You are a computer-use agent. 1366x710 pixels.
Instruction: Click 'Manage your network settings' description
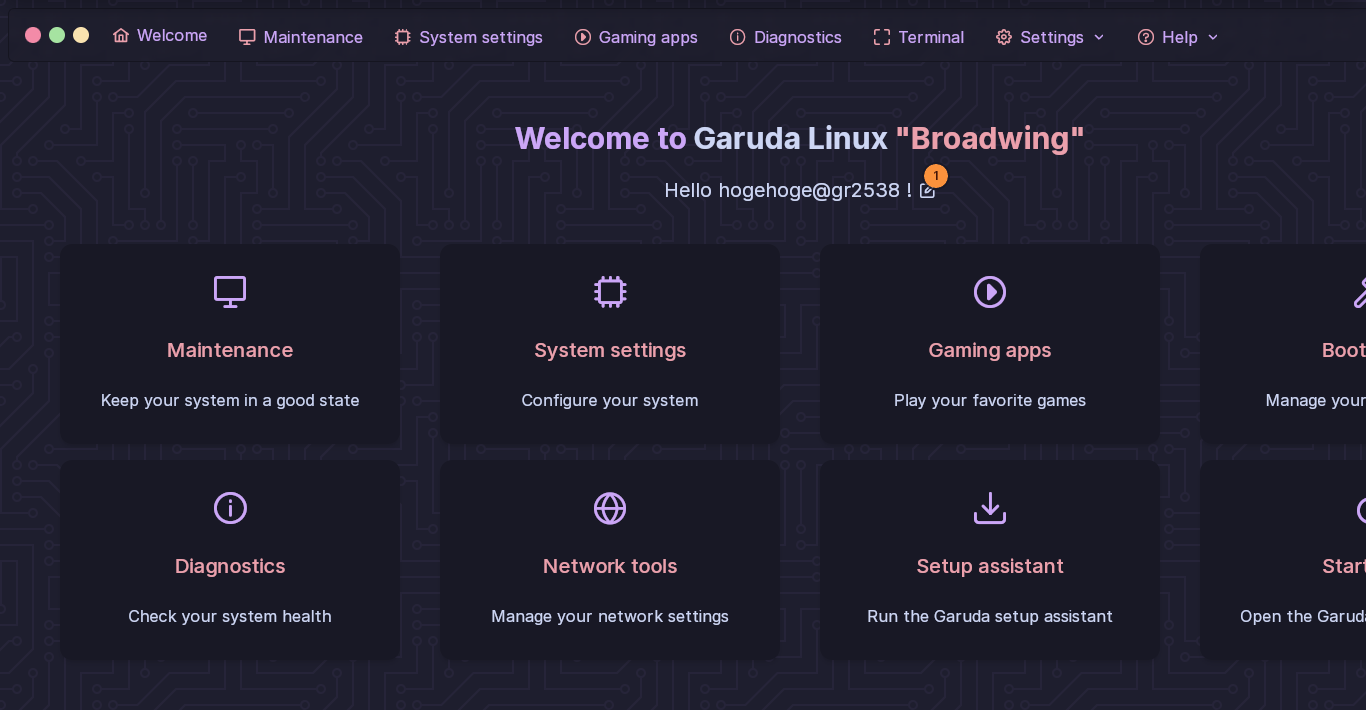pyautogui.click(x=610, y=616)
